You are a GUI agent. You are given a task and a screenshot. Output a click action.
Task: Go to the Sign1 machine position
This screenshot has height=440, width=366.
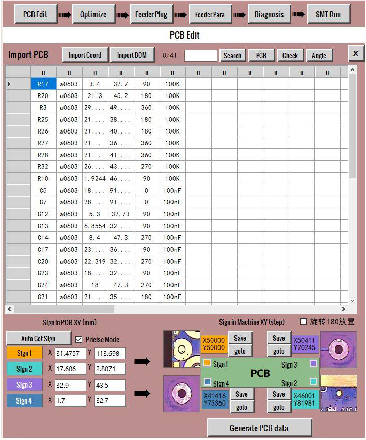click(x=240, y=351)
